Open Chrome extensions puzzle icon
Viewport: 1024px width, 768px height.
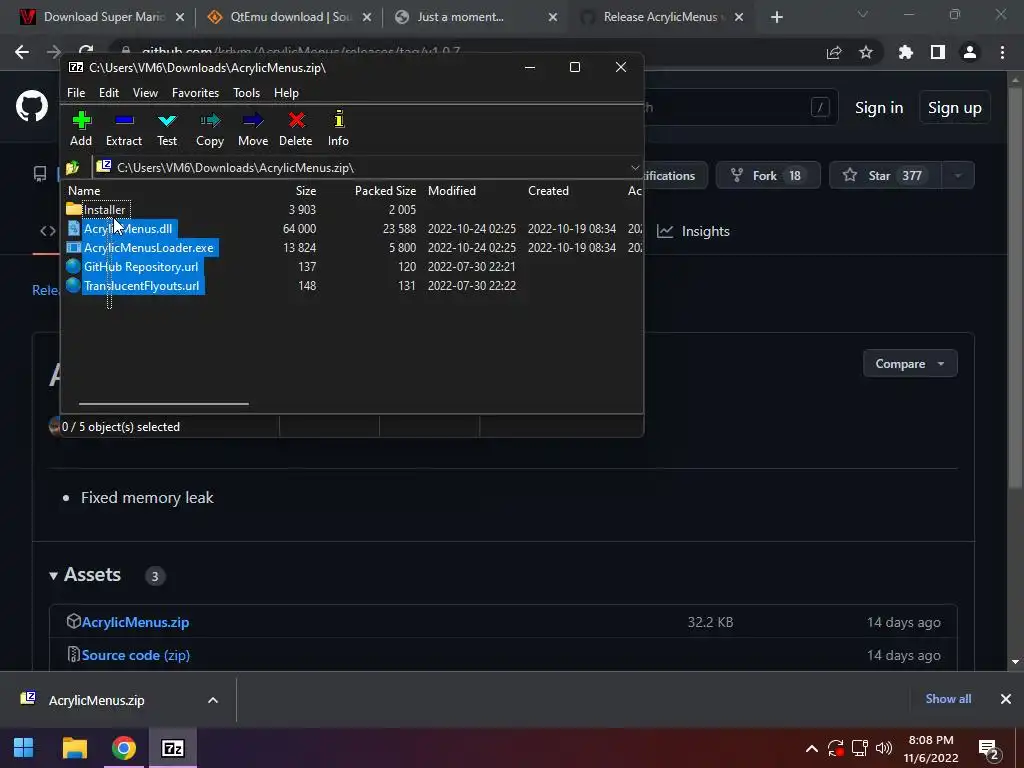906,52
